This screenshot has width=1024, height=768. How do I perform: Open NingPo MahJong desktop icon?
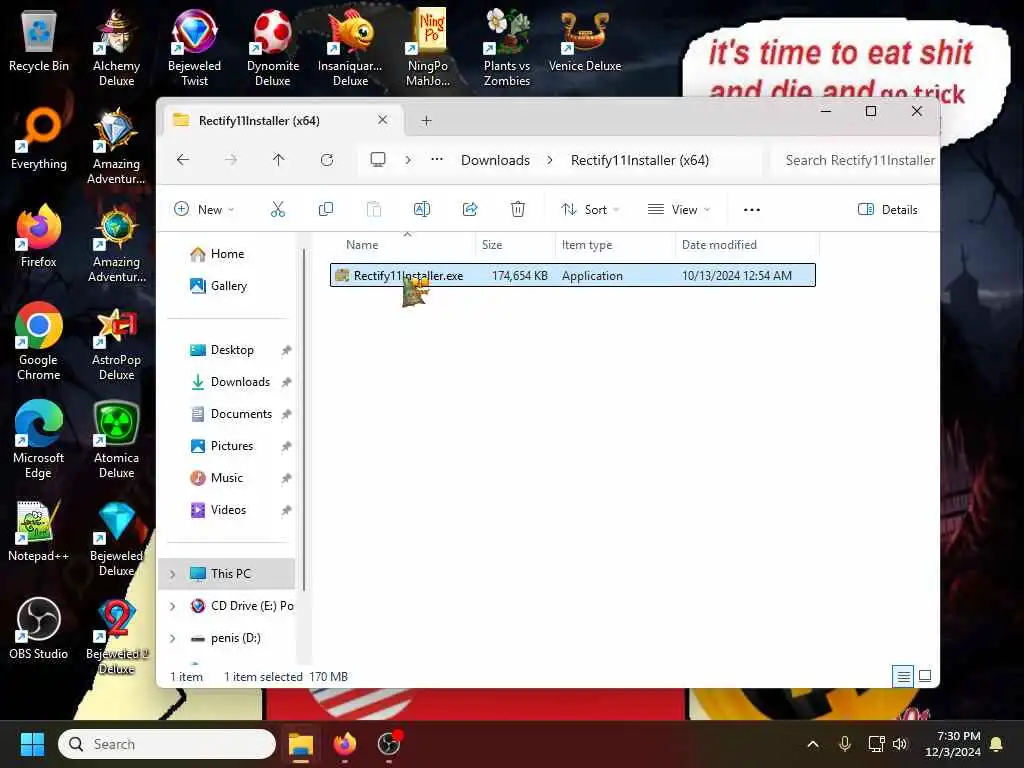point(428,46)
